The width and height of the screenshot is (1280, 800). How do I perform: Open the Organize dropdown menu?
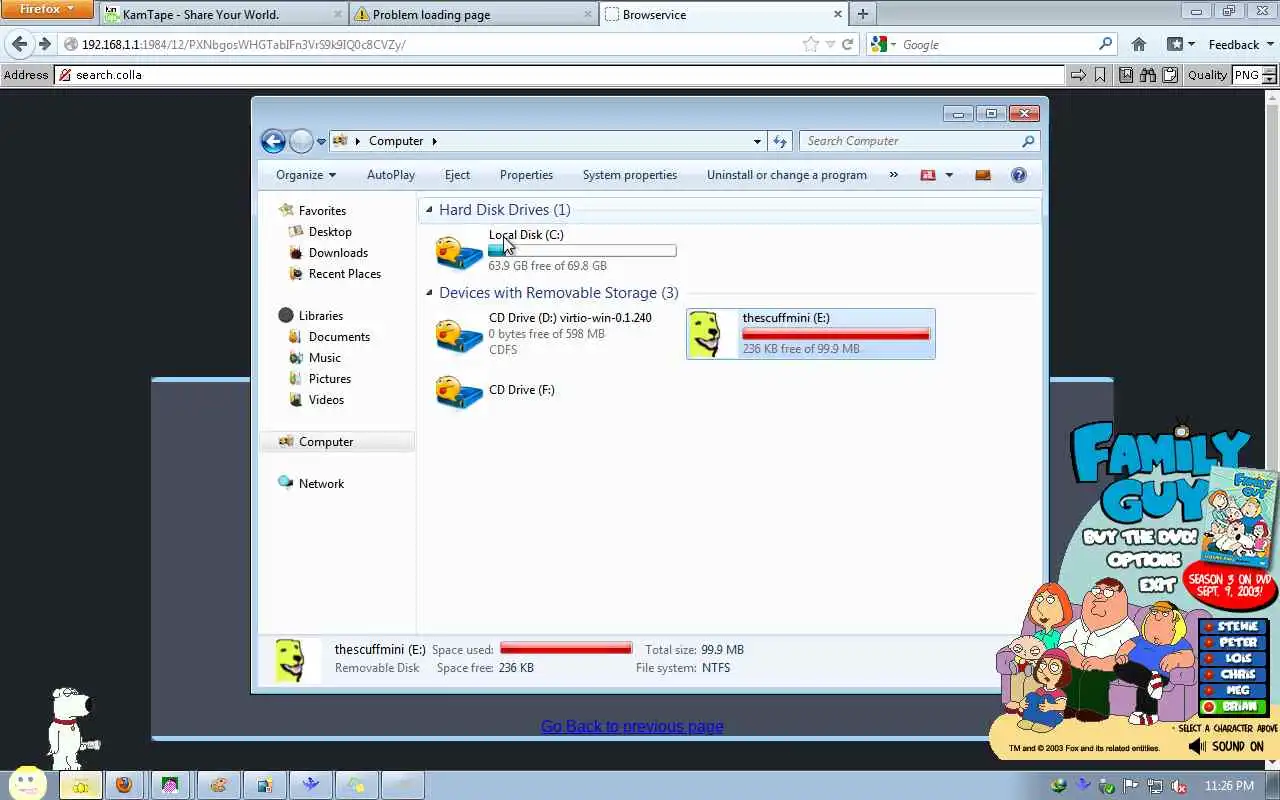point(306,175)
